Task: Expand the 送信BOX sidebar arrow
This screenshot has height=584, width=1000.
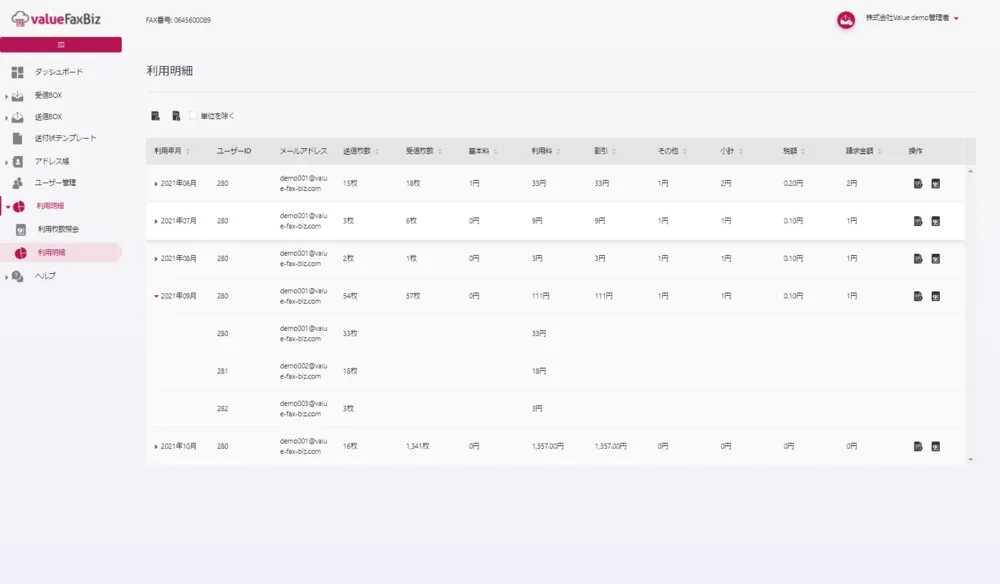Action: coord(6,118)
